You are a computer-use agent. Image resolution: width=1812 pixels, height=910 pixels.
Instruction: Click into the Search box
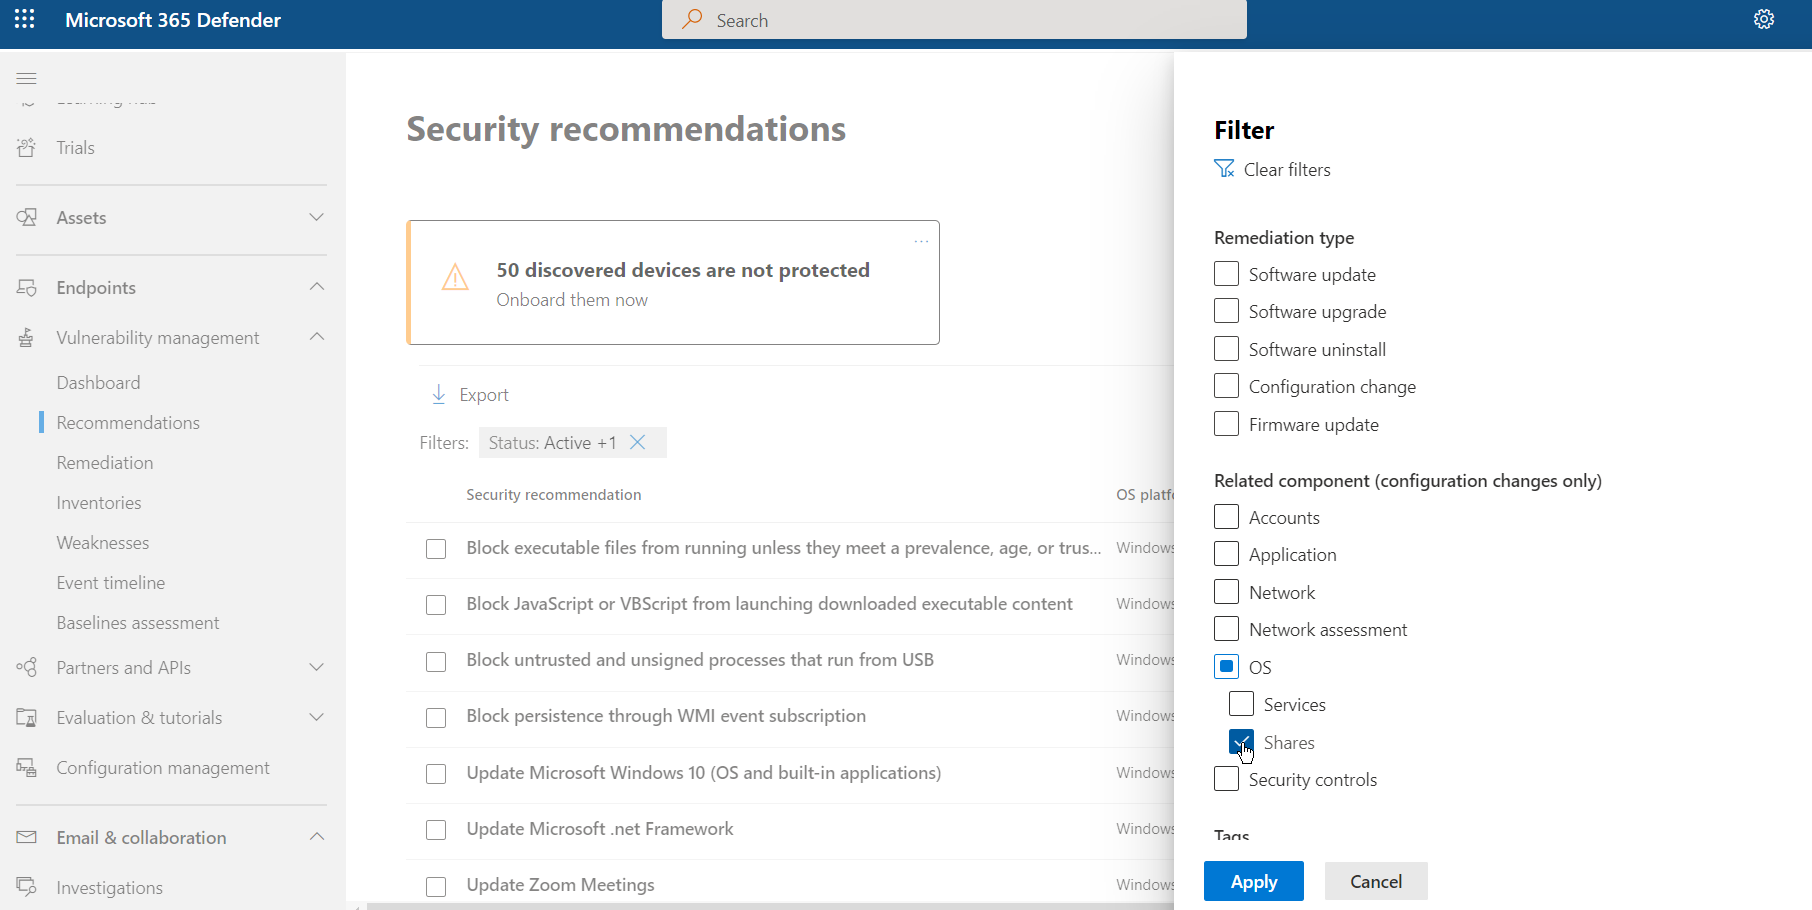pyautogui.click(x=954, y=20)
